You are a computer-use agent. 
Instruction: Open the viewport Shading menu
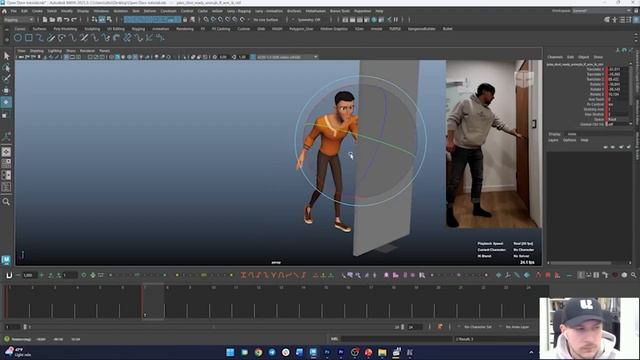[x=36, y=51]
